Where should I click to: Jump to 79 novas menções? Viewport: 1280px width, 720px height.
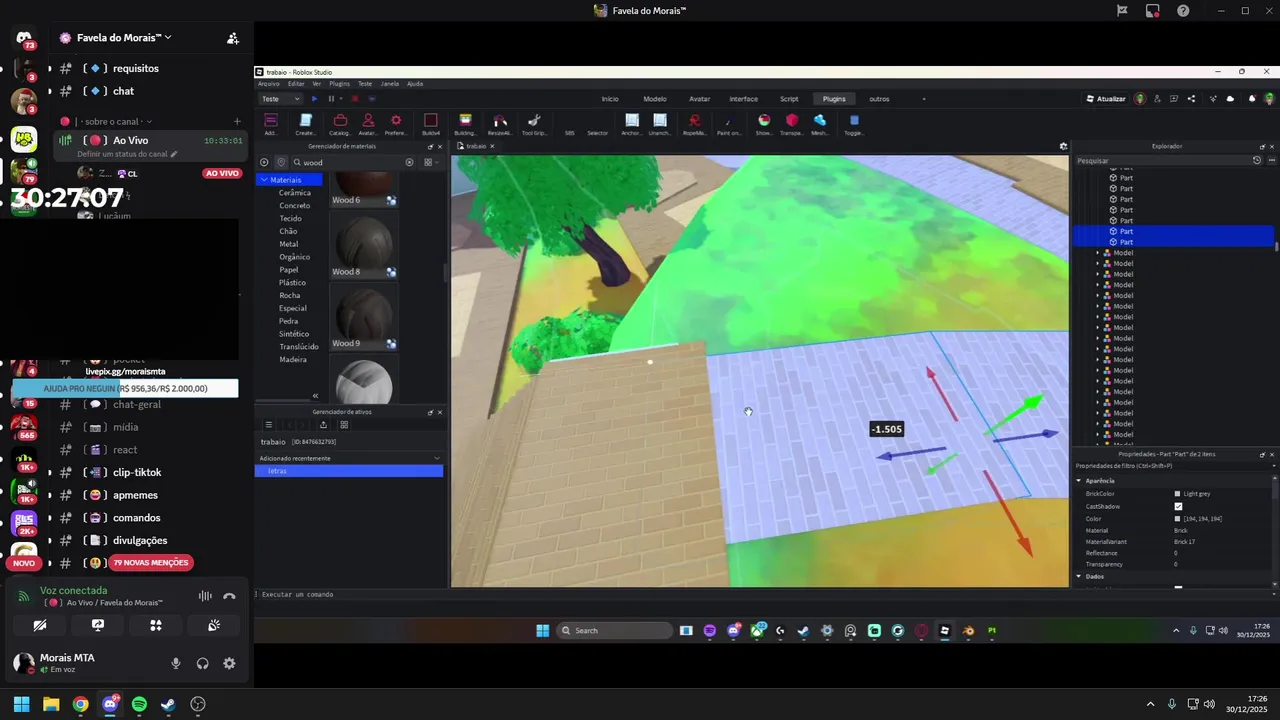[150, 563]
